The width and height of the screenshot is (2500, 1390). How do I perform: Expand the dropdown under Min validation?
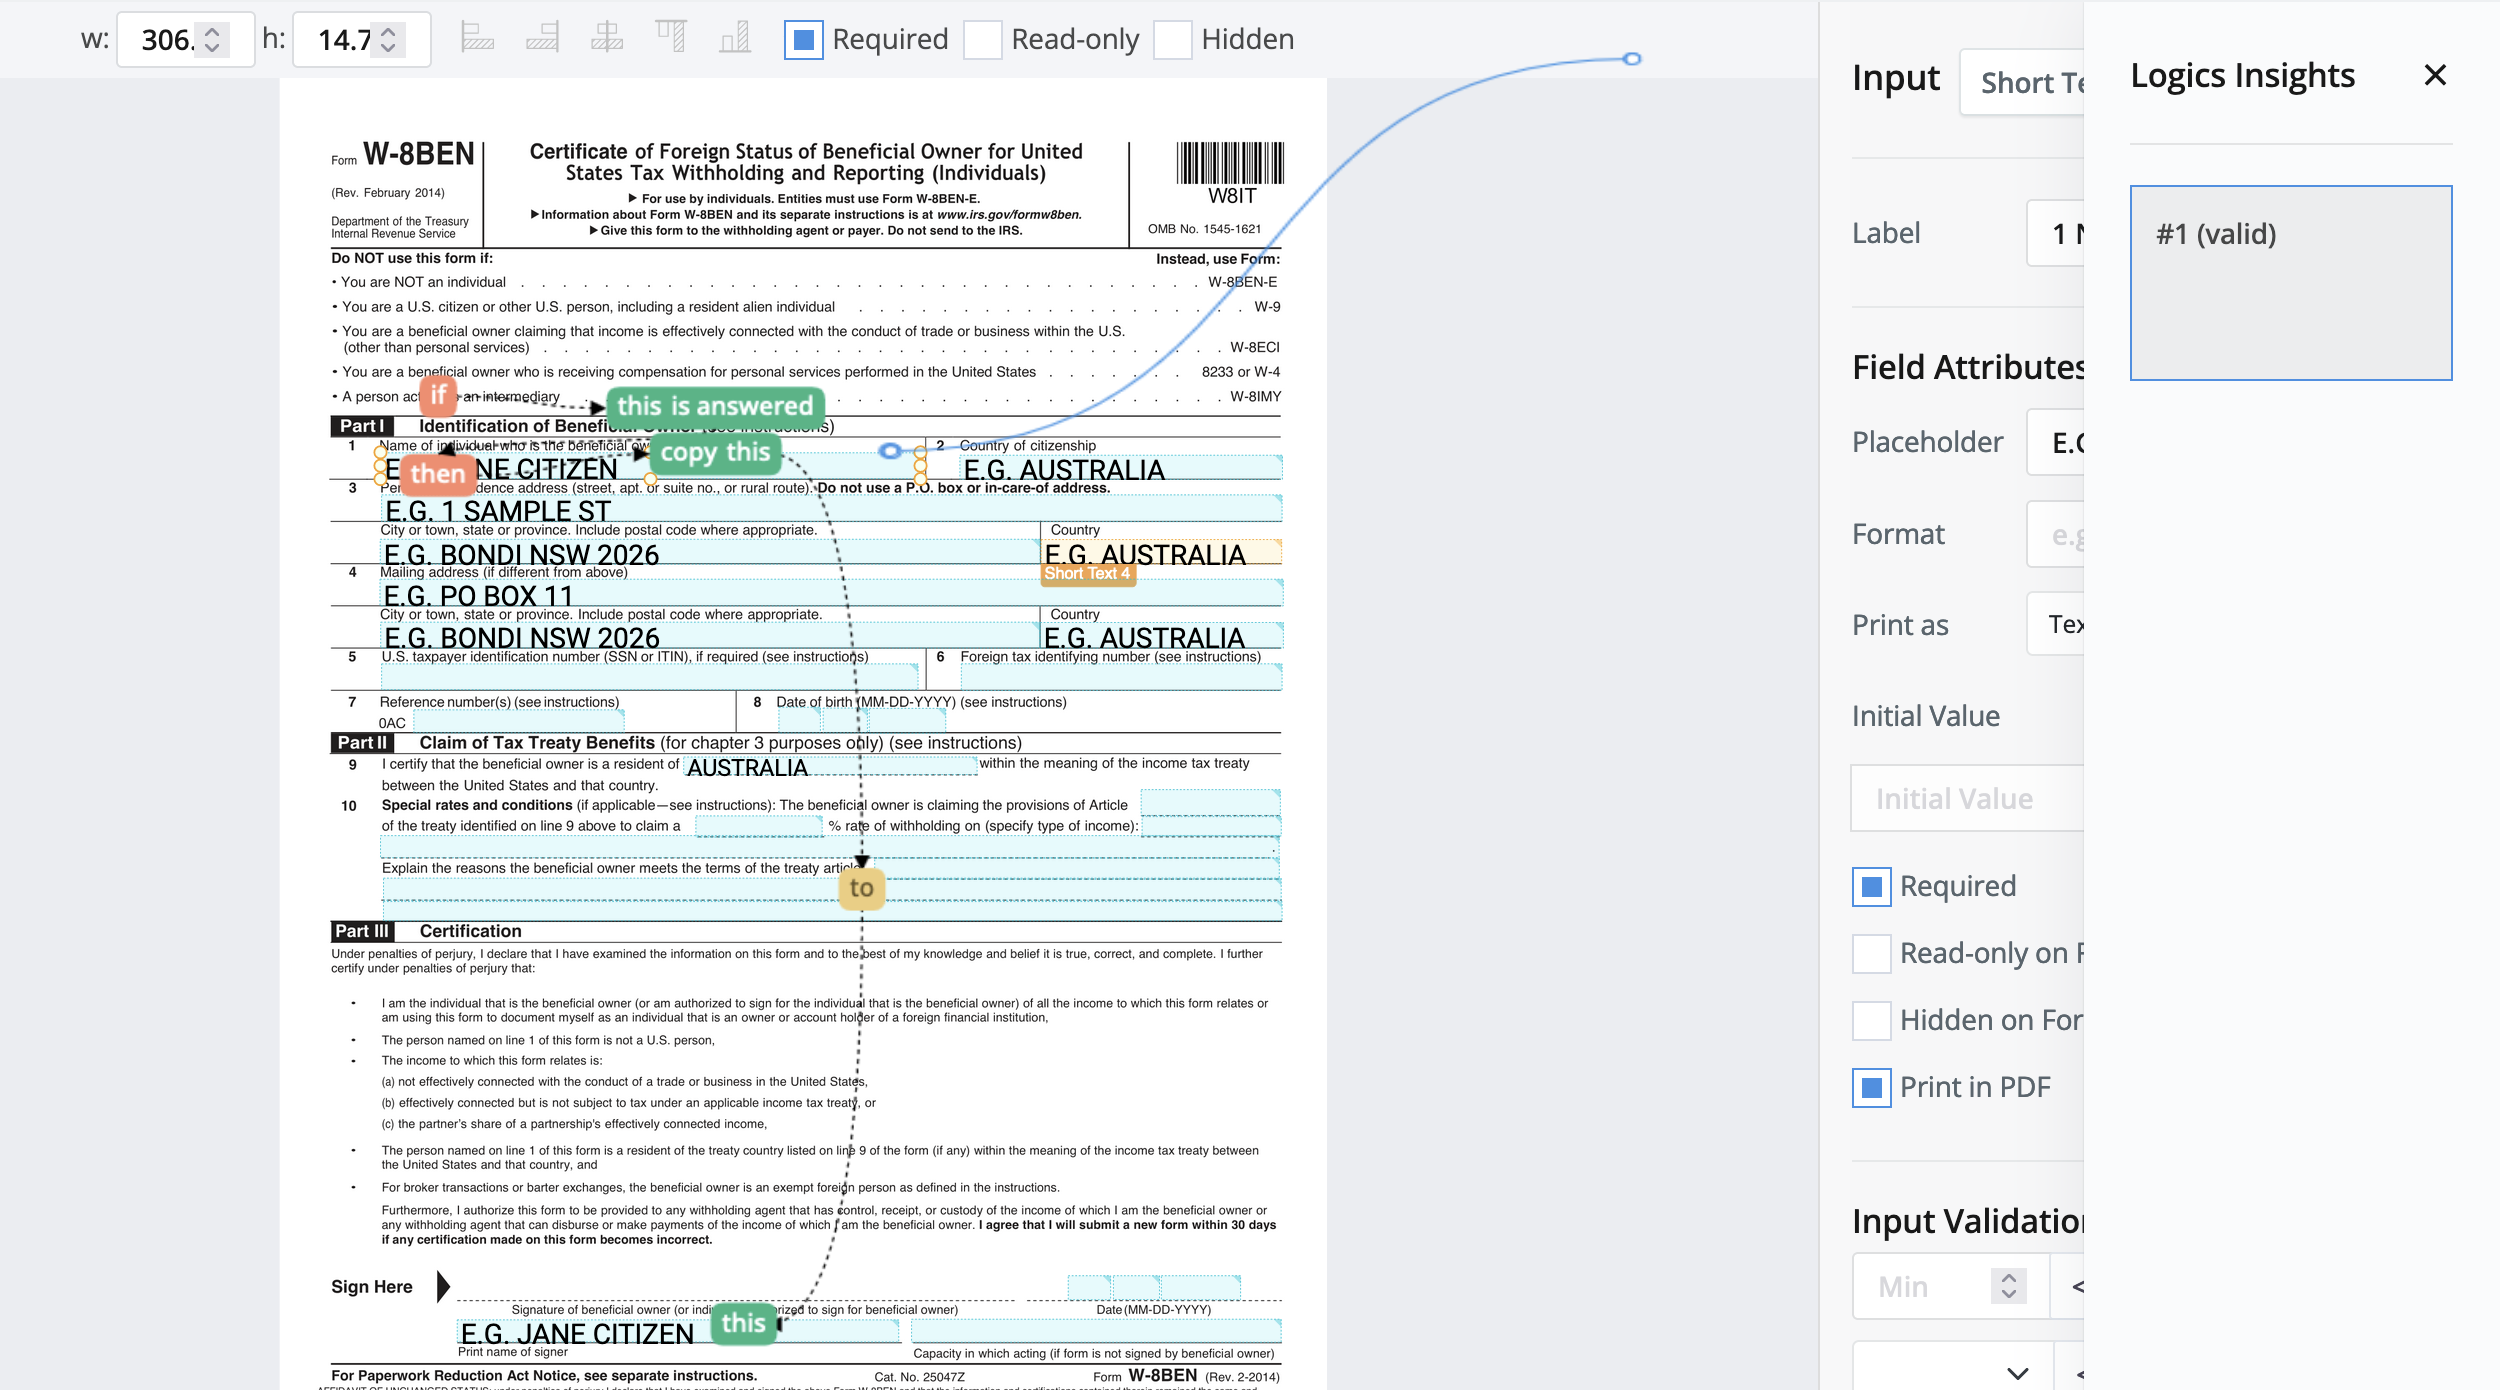[x=2015, y=1372]
